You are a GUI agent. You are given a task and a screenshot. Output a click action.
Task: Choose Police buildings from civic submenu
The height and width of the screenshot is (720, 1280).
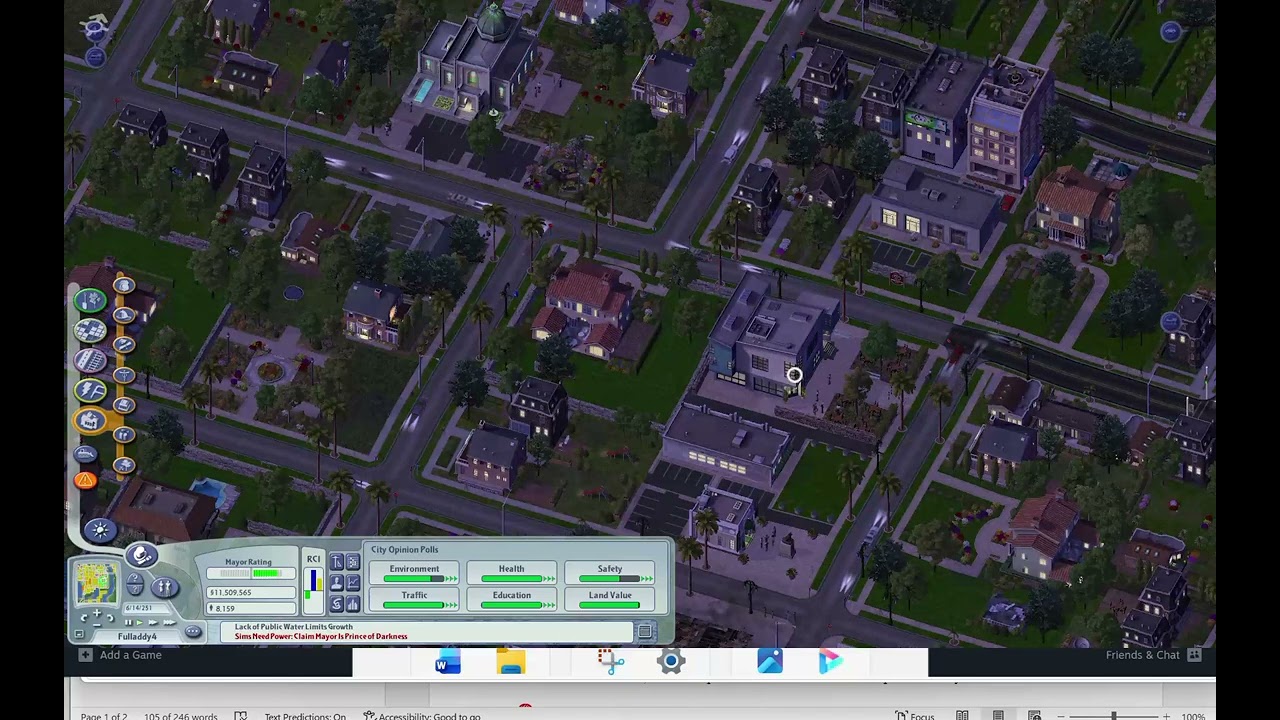tap(124, 286)
